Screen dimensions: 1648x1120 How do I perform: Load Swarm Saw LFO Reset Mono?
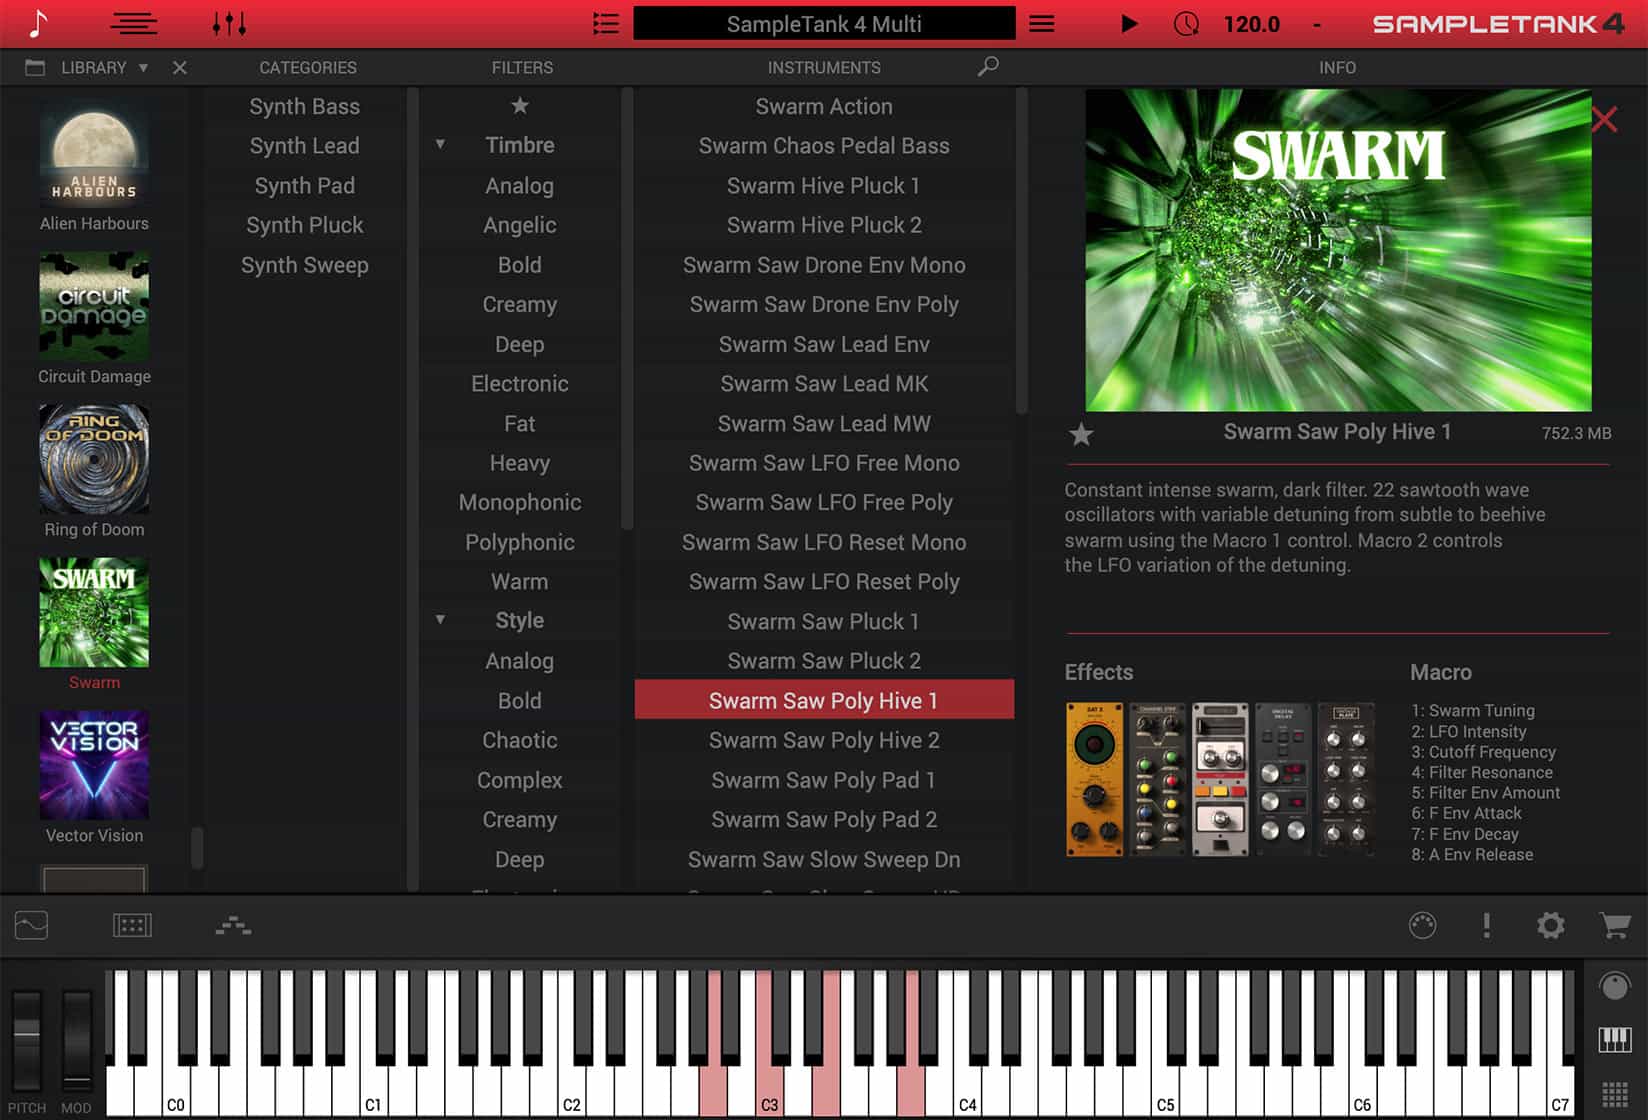(x=824, y=542)
